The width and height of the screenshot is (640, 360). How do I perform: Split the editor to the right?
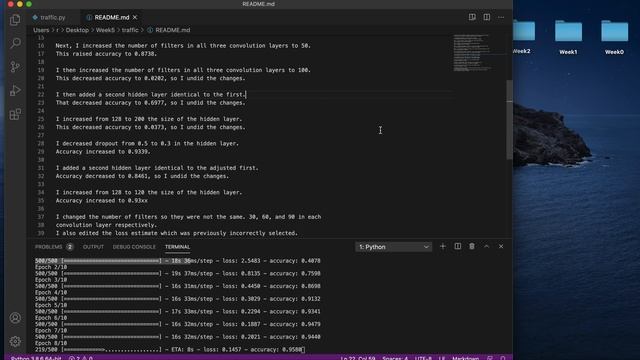(x=487, y=17)
